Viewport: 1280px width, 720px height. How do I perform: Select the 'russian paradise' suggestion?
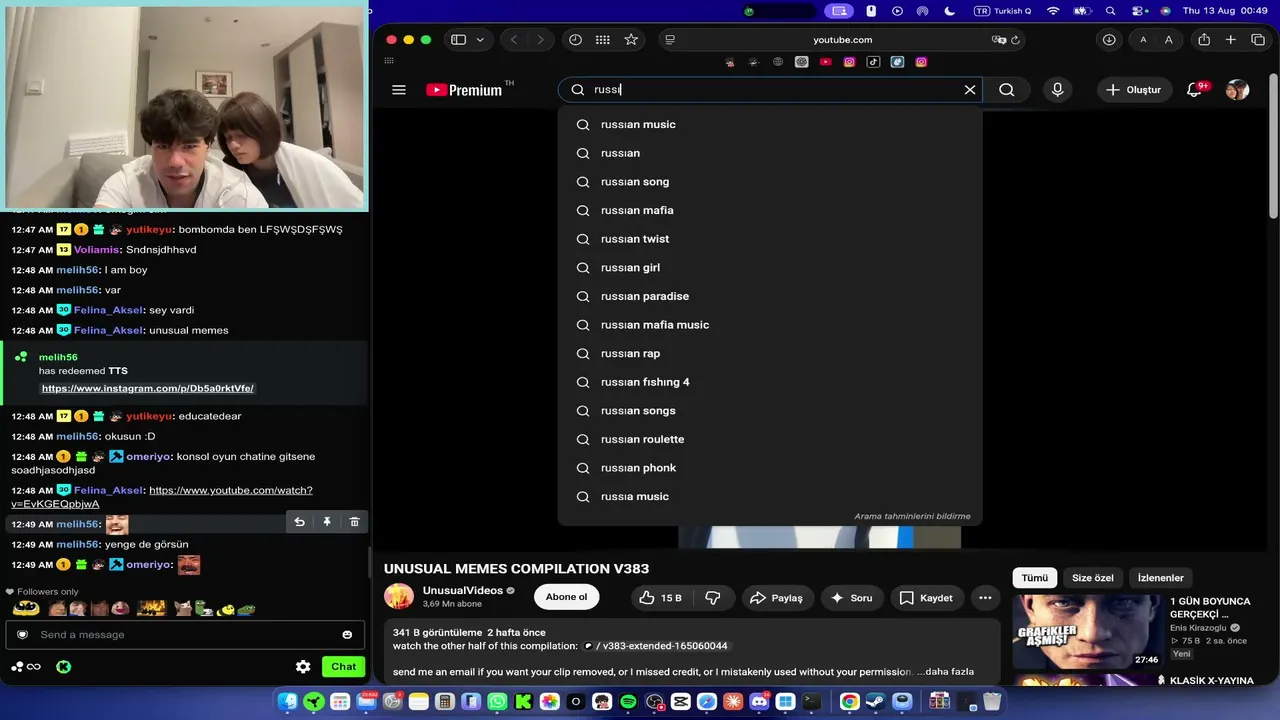click(x=770, y=297)
